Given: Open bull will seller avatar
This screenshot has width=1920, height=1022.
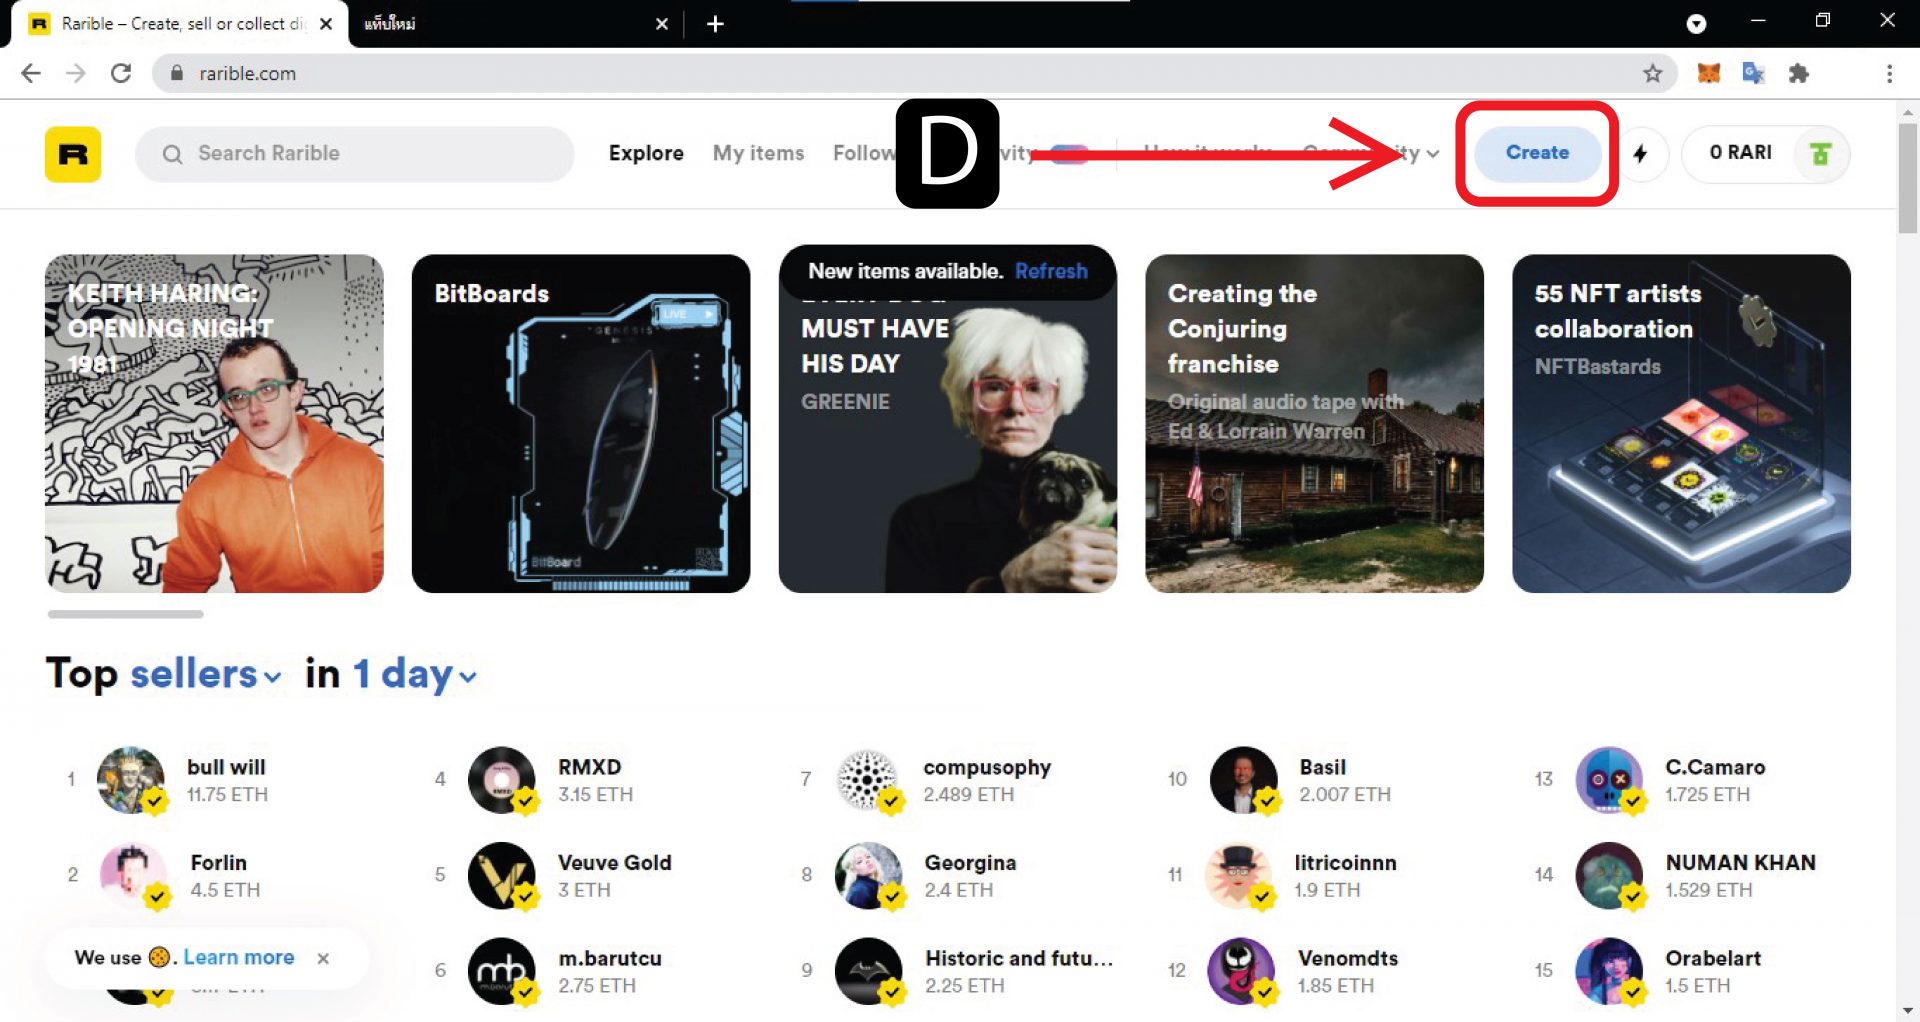Looking at the screenshot, I should (131, 780).
